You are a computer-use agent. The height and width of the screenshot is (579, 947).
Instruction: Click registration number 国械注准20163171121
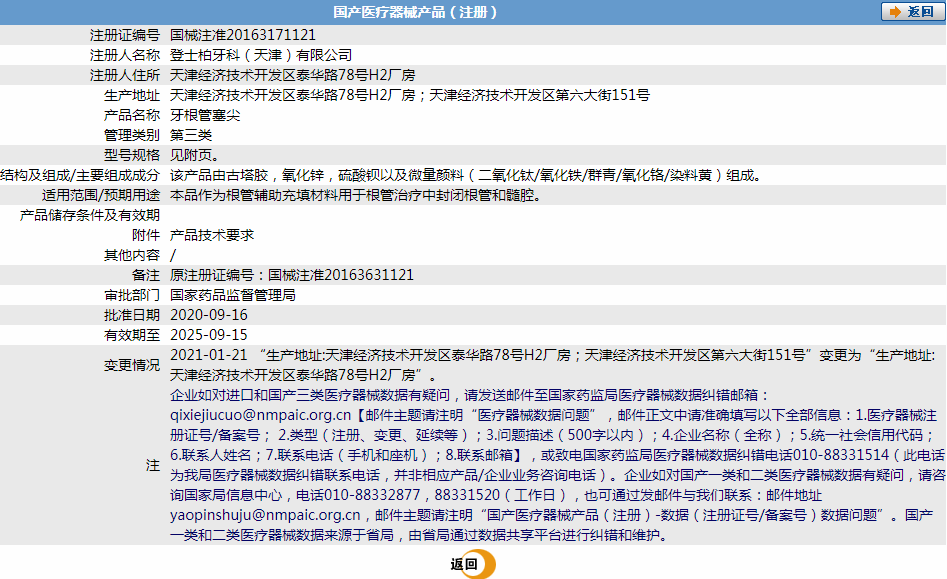click(243, 35)
